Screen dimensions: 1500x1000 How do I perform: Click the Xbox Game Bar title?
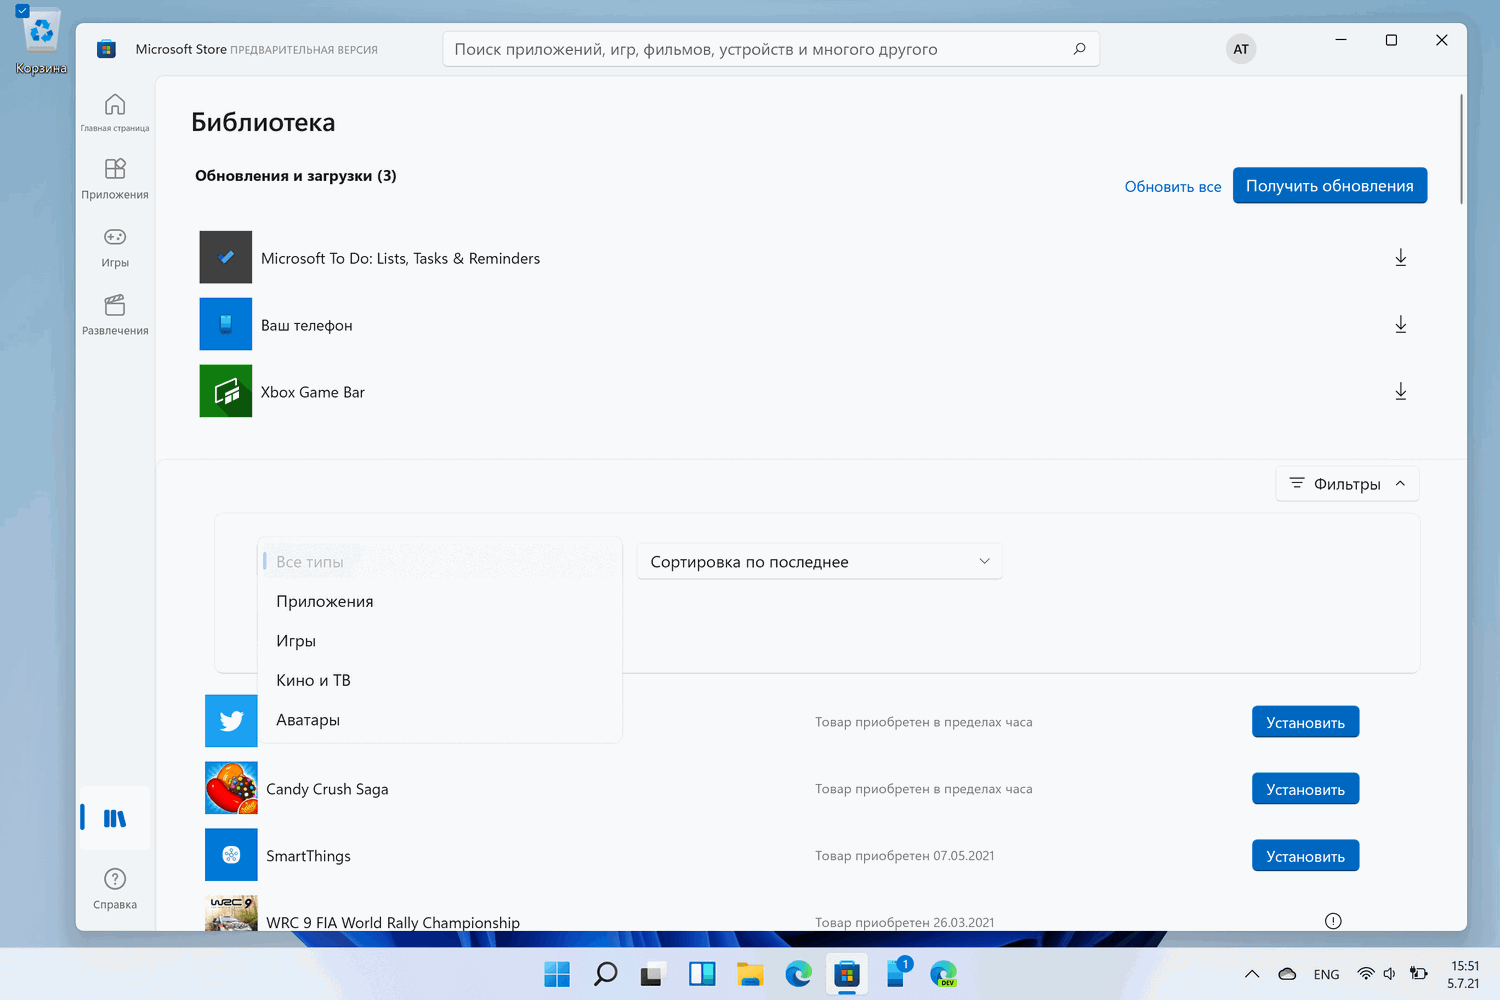pyautogui.click(x=313, y=392)
